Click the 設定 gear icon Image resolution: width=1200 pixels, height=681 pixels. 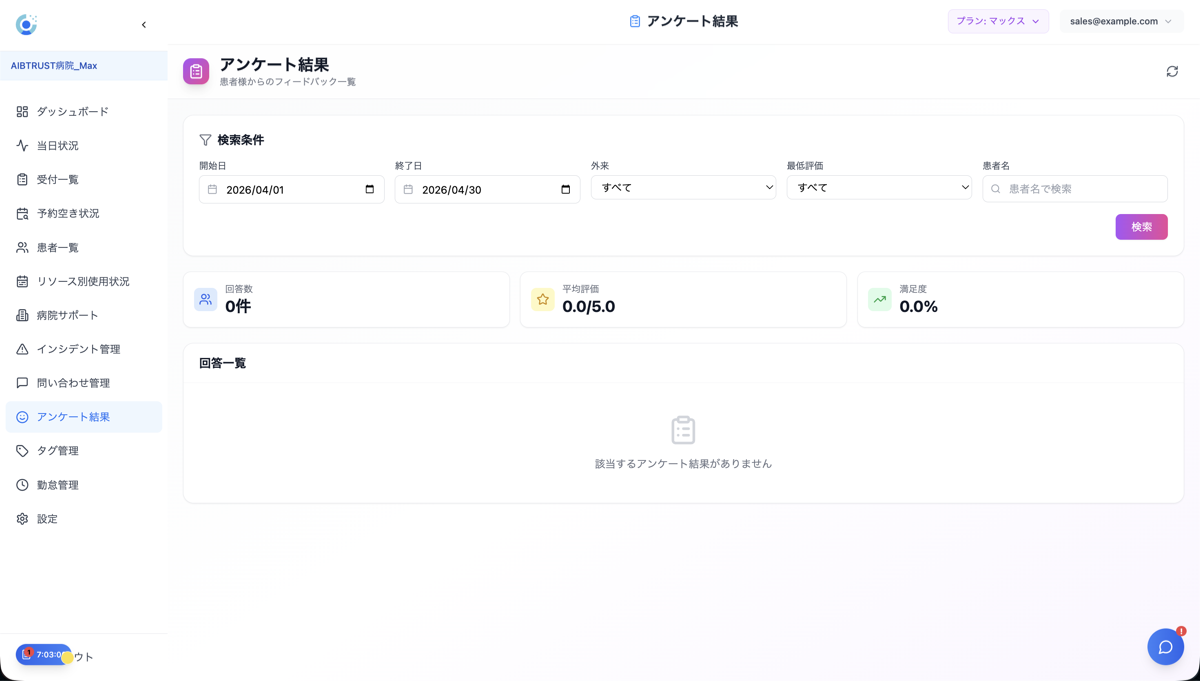coord(22,519)
